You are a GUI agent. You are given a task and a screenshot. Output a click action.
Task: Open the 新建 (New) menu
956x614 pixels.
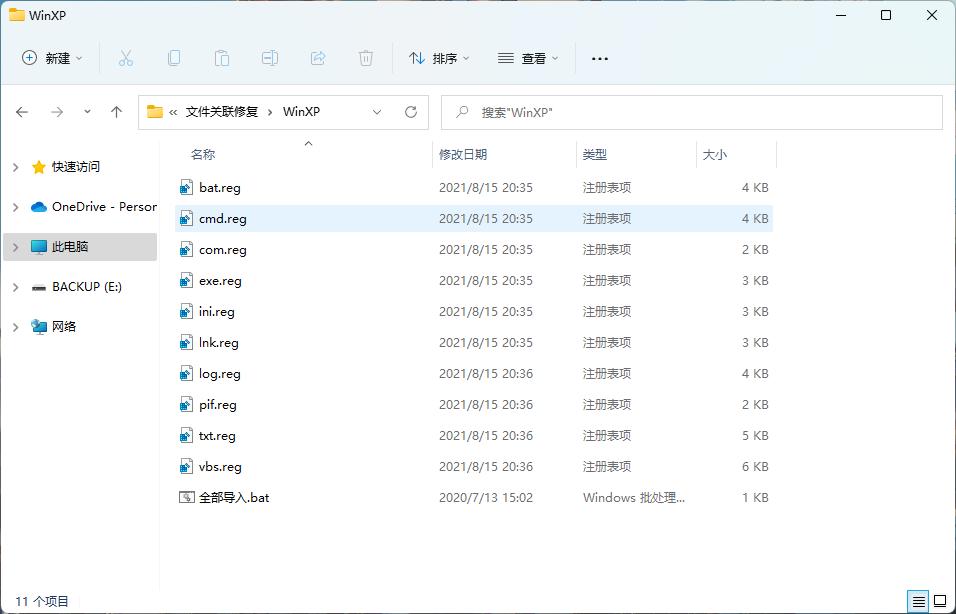pos(52,58)
